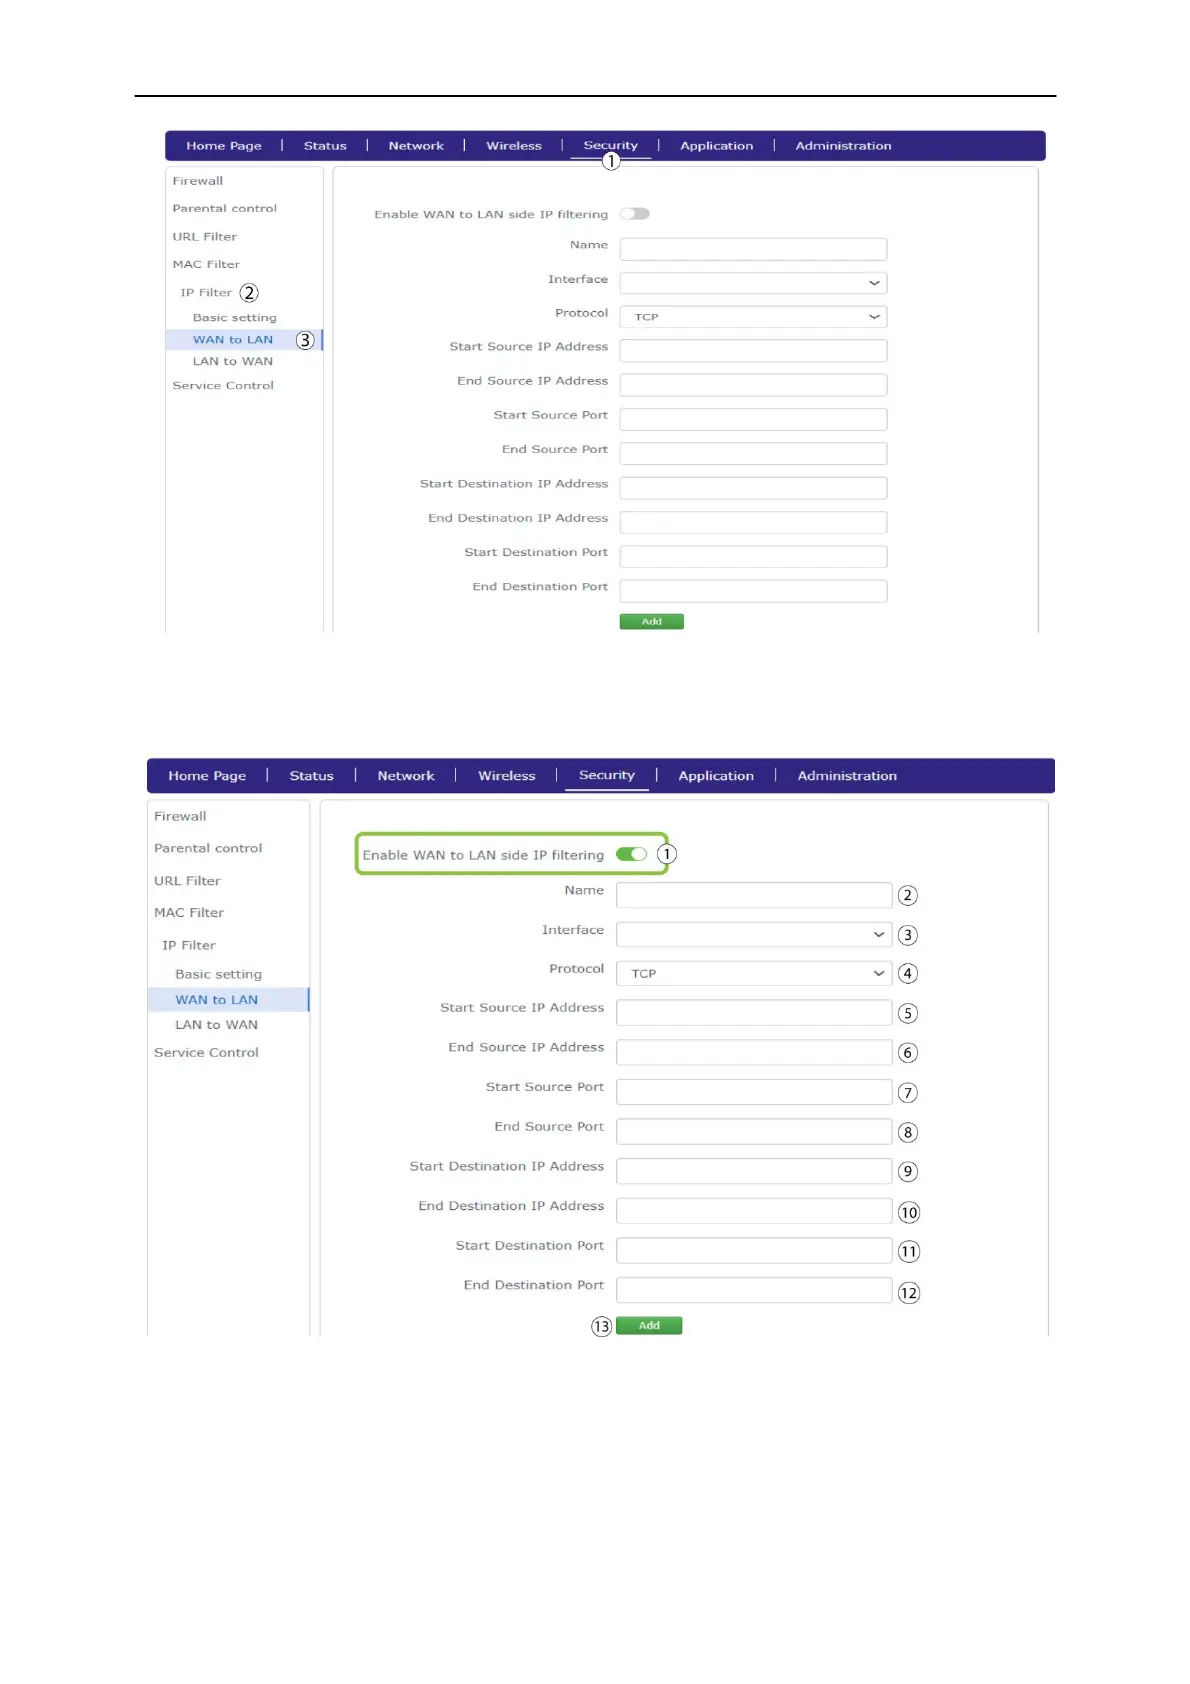The image size is (1190, 1684).
Task: Open Protocol dropdown in the upper form
Action: (753, 317)
